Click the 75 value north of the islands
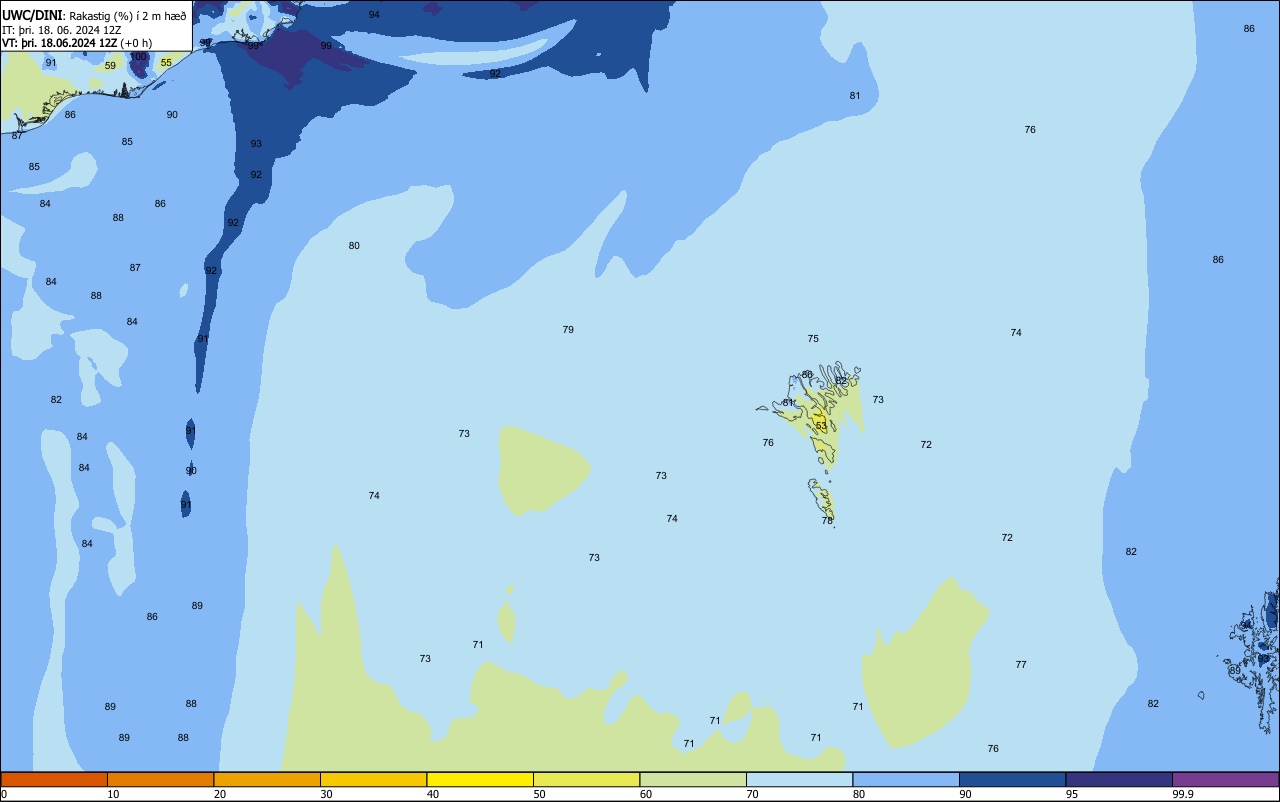 click(813, 339)
